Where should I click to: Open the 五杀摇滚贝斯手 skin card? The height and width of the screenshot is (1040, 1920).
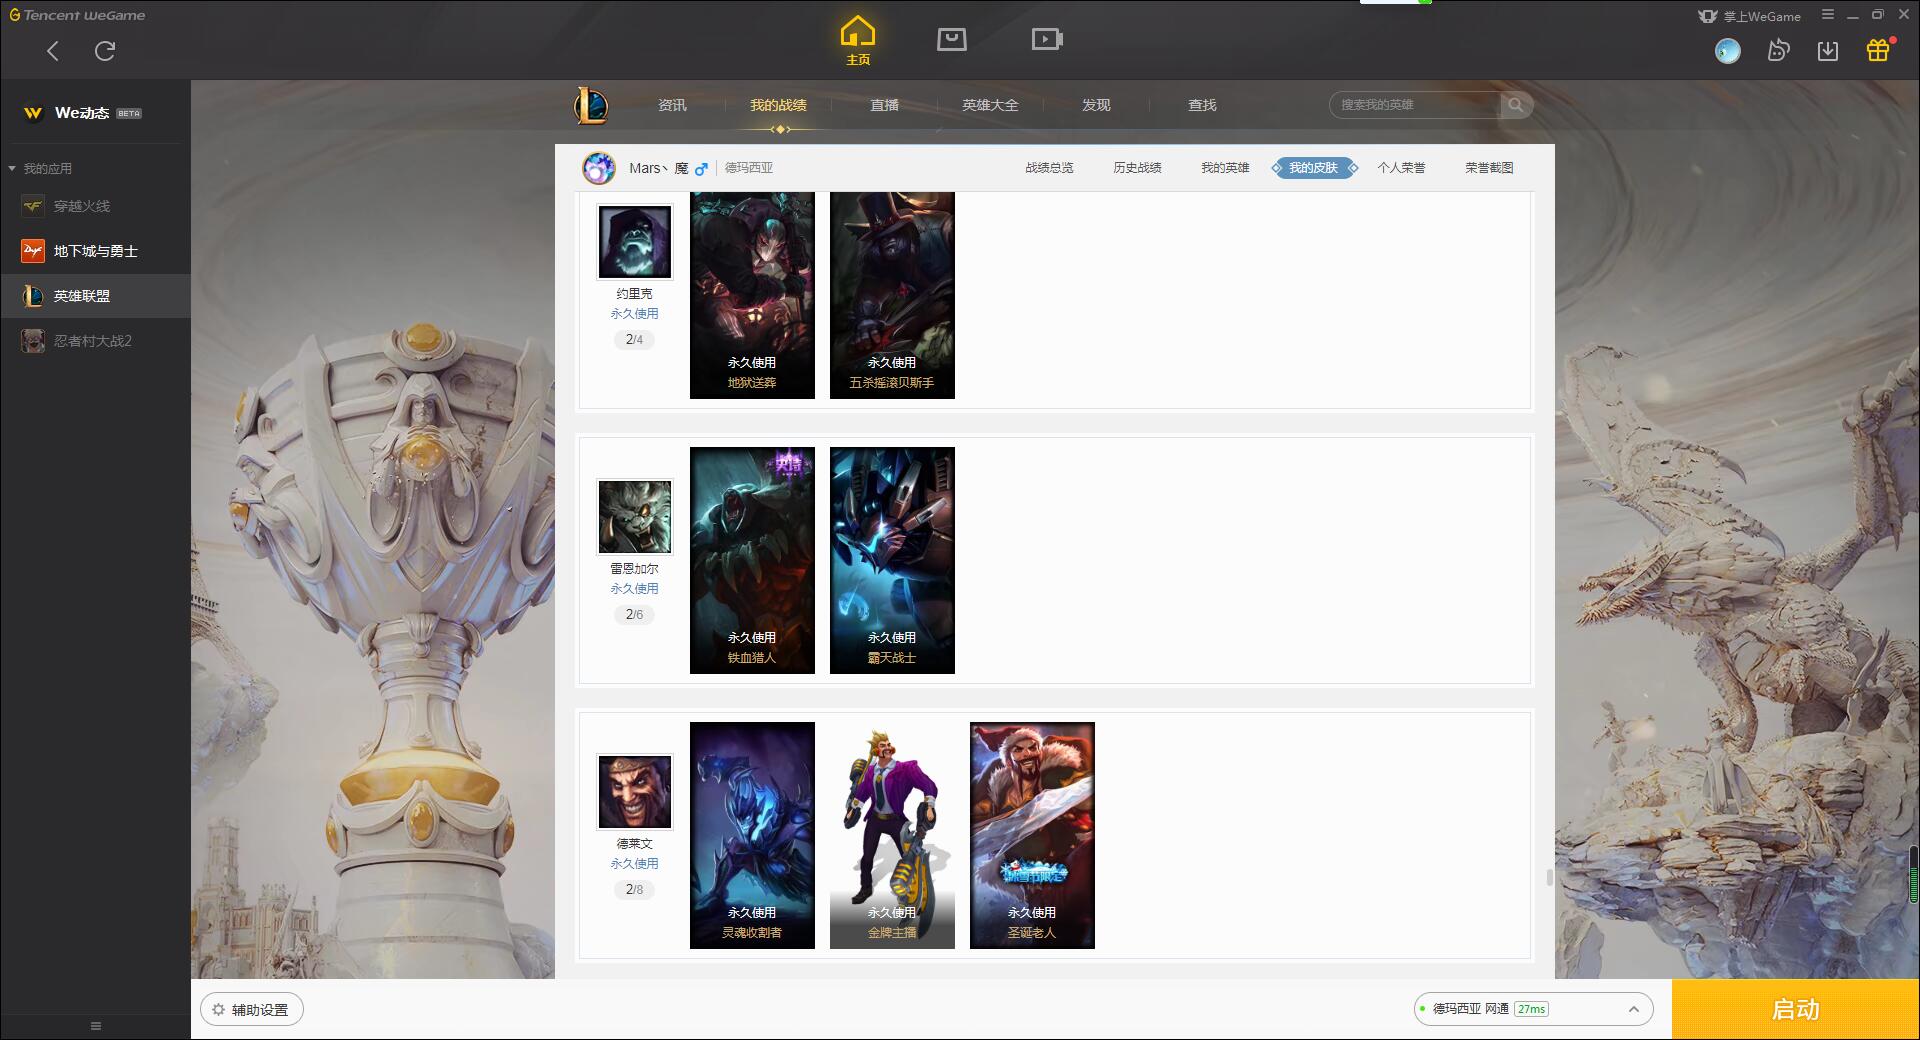[x=892, y=296]
